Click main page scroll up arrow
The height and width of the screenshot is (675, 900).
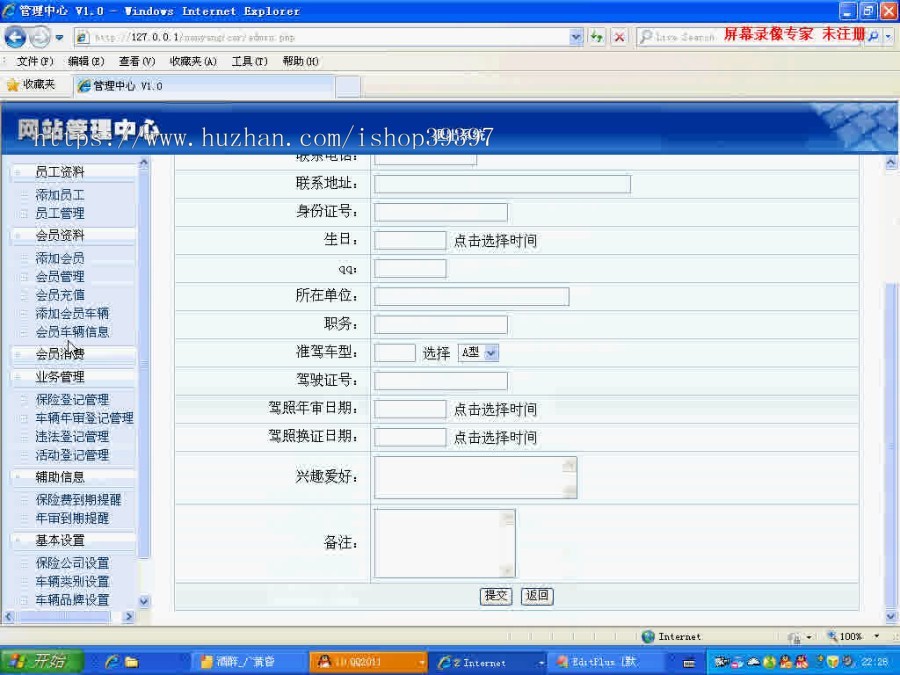891,162
